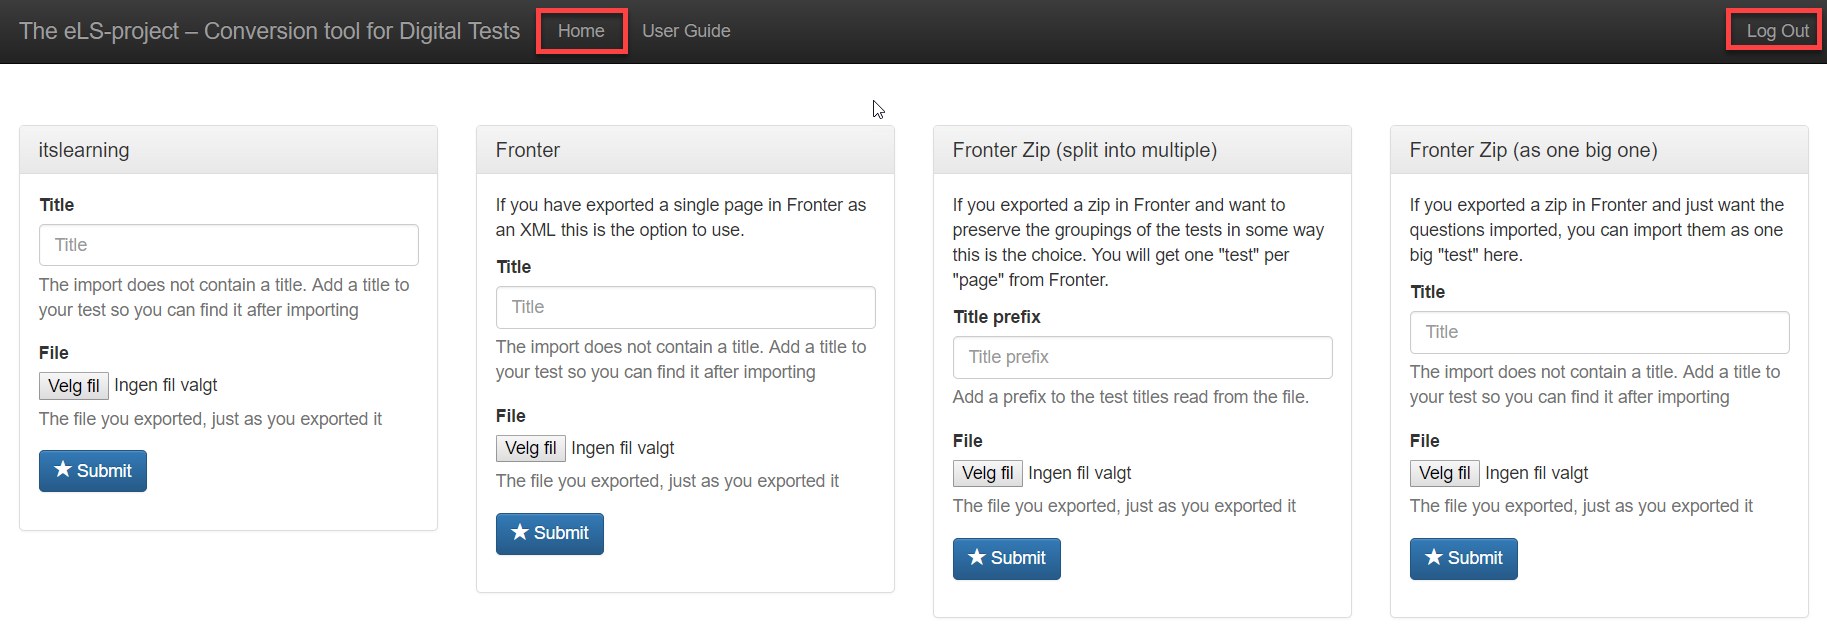Submit the Fronter Zip as one big one form

tap(1464, 558)
